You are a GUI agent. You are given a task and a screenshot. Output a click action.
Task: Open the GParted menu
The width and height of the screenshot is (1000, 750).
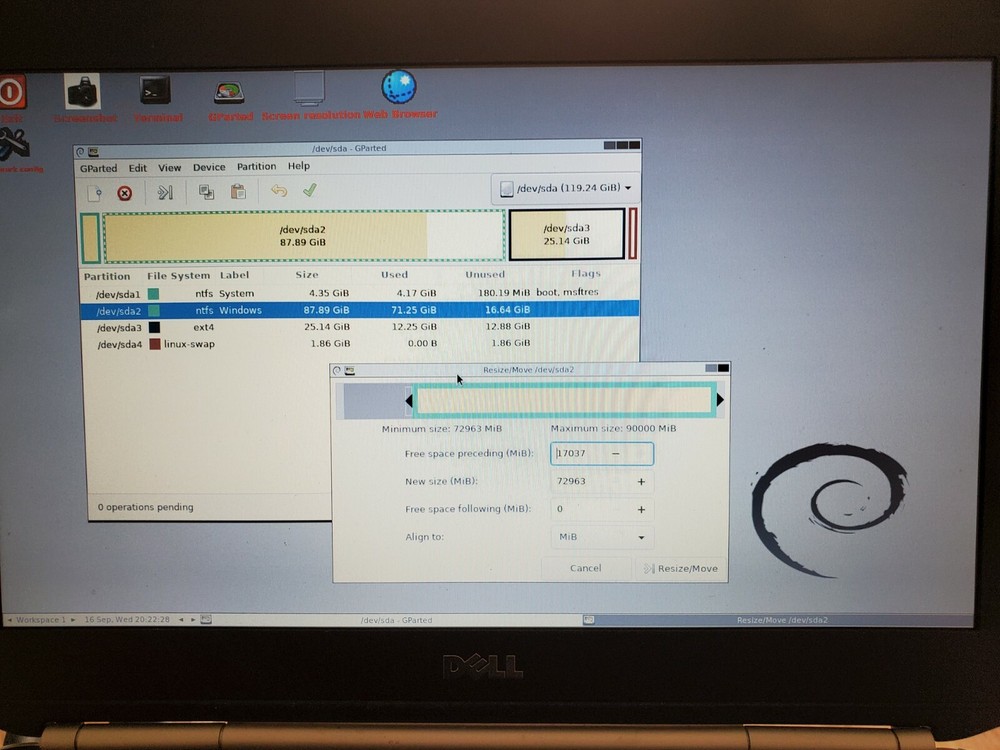[x=98, y=168]
